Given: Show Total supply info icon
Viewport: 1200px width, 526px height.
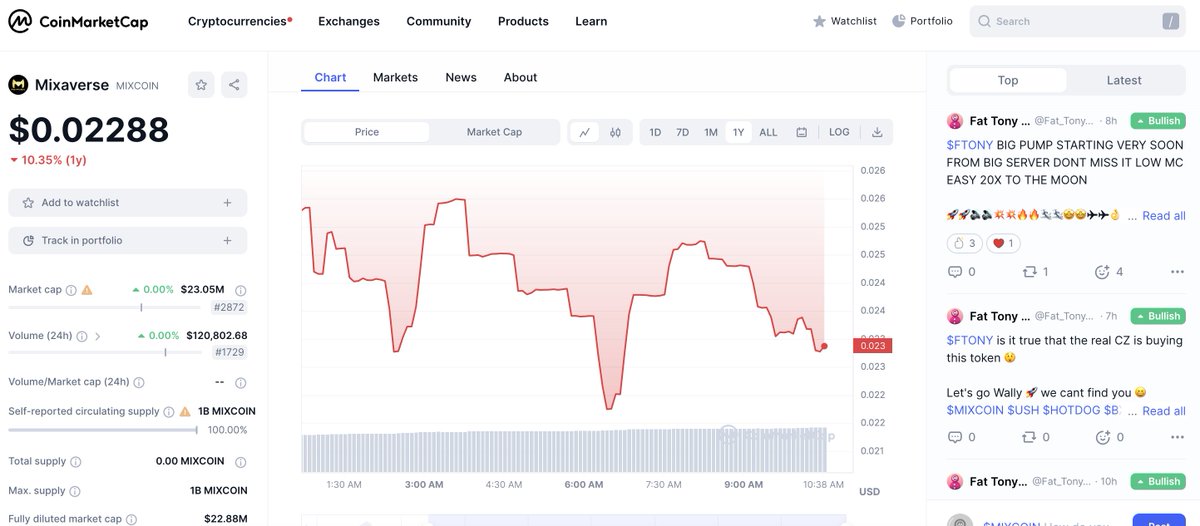Looking at the screenshot, I should pyautogui.click(x=76, y=462).
